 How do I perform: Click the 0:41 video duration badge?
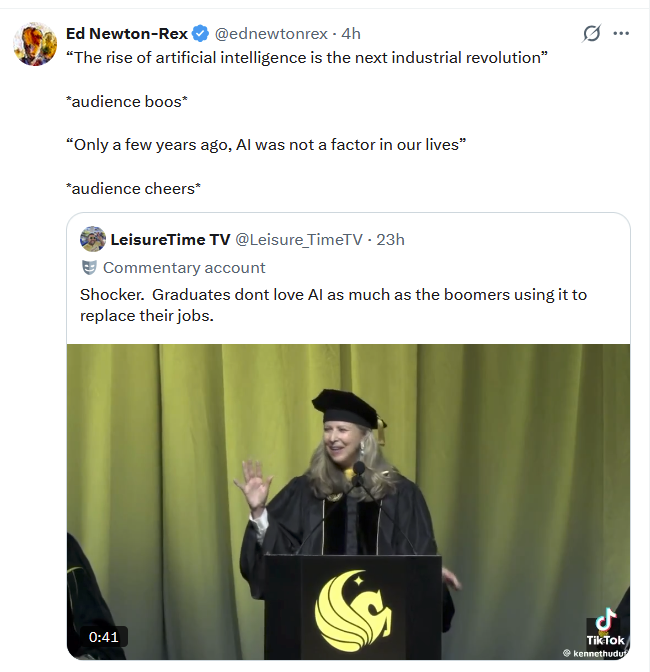pos(104,637)
